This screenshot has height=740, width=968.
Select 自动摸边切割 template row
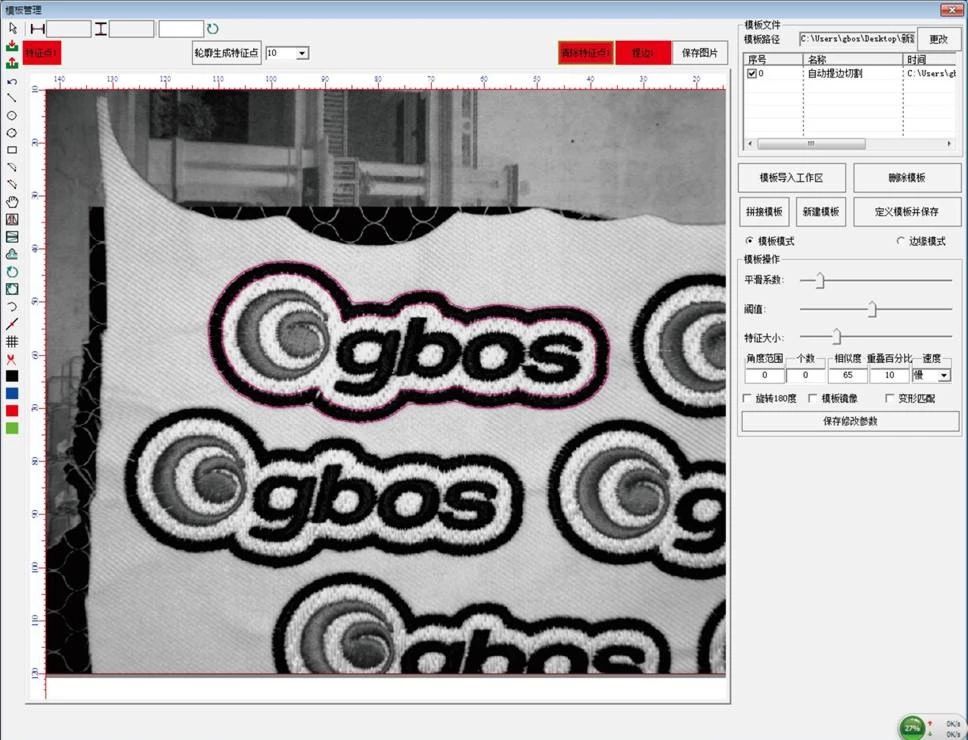point(850,73)
